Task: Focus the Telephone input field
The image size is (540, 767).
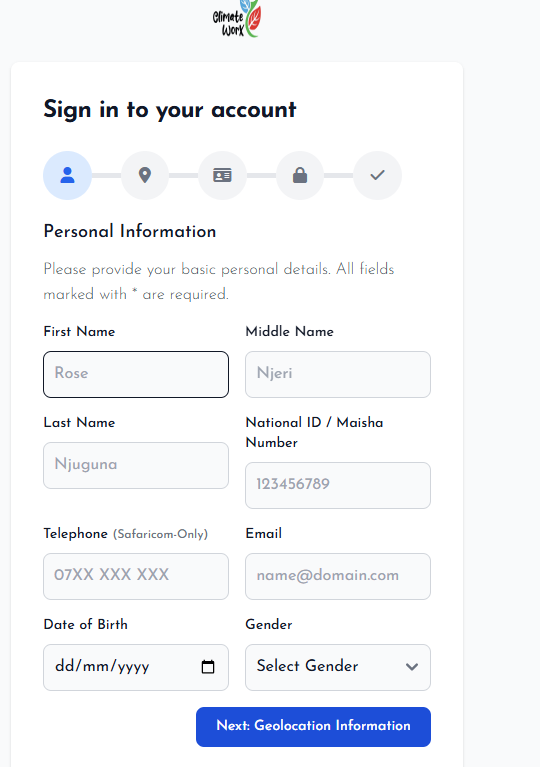Action: pyautogui.click(x=136, y=576)
